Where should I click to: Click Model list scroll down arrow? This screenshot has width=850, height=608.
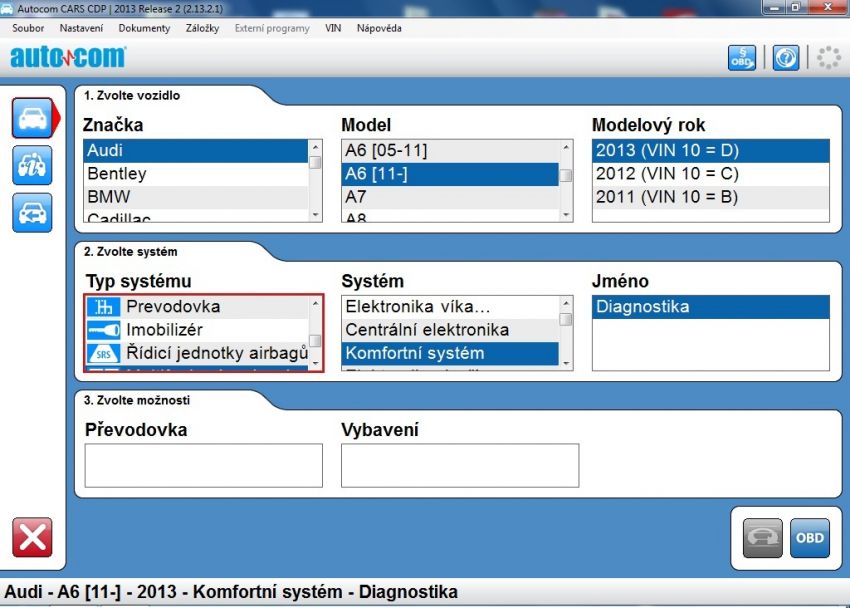[566, 215]
